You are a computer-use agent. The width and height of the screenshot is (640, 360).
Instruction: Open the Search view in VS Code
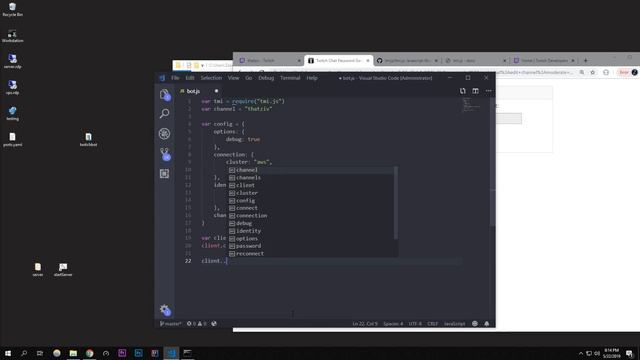164,113
